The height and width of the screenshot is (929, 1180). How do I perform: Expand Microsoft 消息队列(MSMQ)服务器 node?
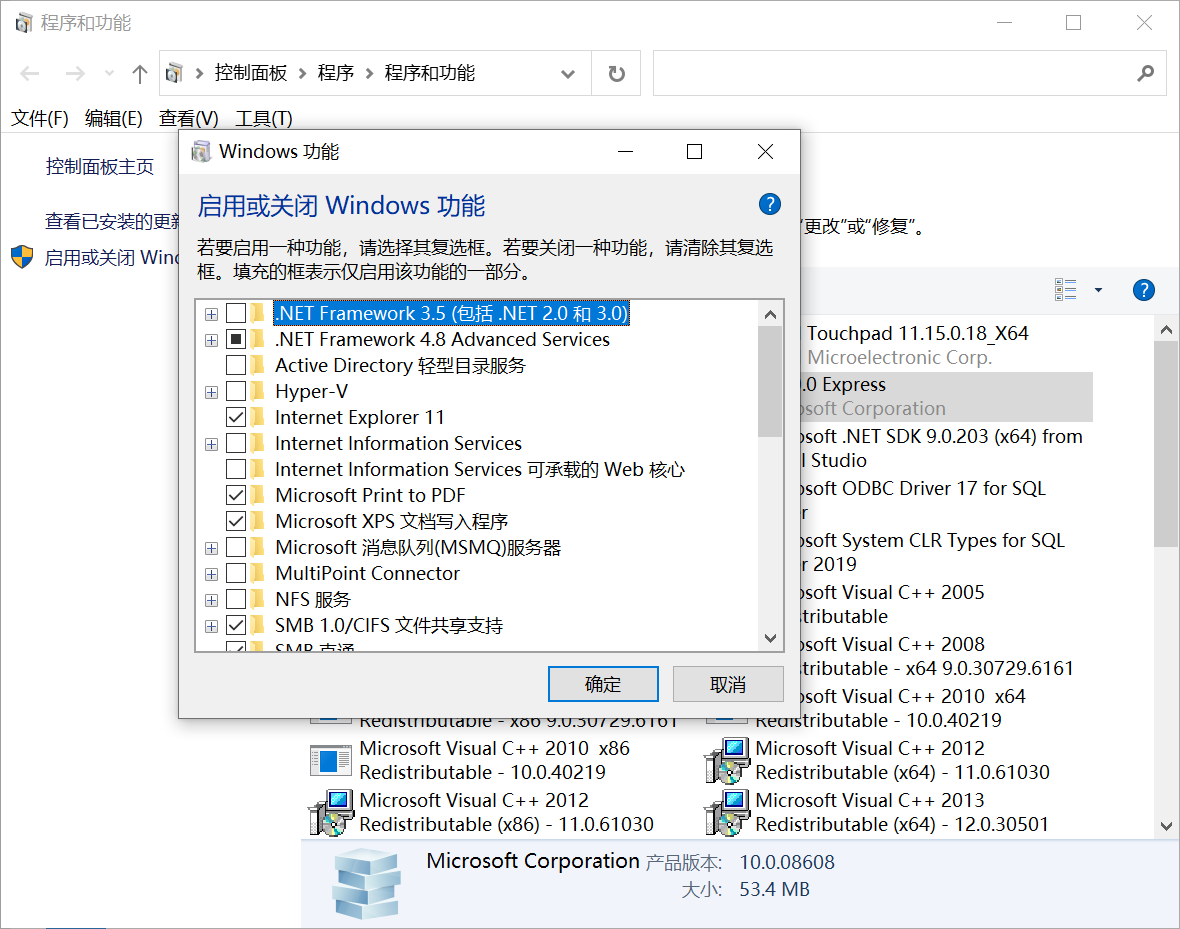(x=211, y=548)
